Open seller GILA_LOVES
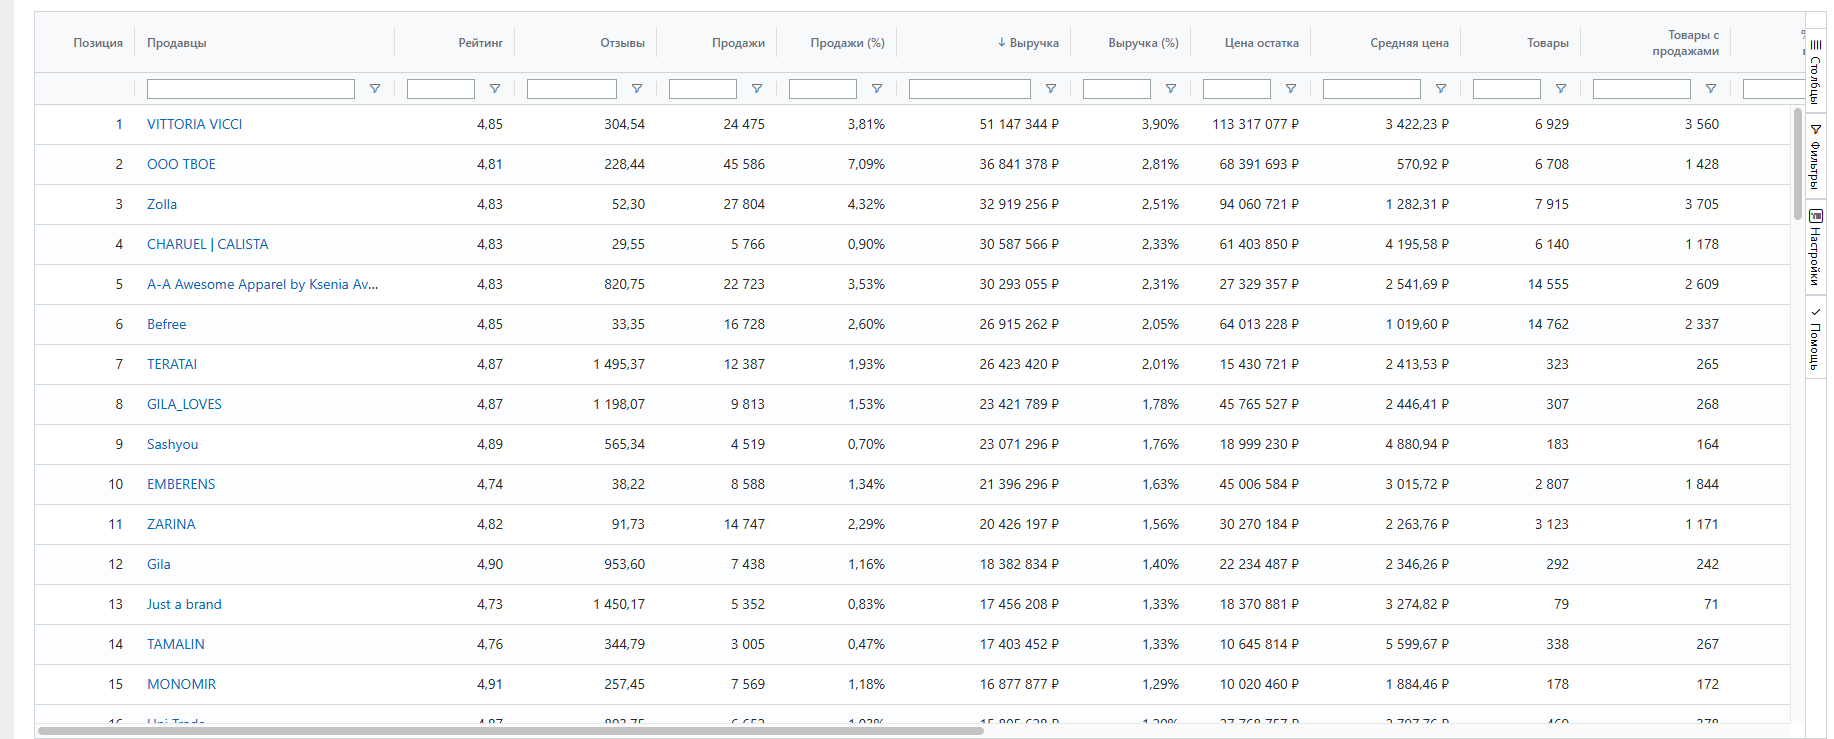The width and height of the screenshot is (1834, 739). [184, 404]
